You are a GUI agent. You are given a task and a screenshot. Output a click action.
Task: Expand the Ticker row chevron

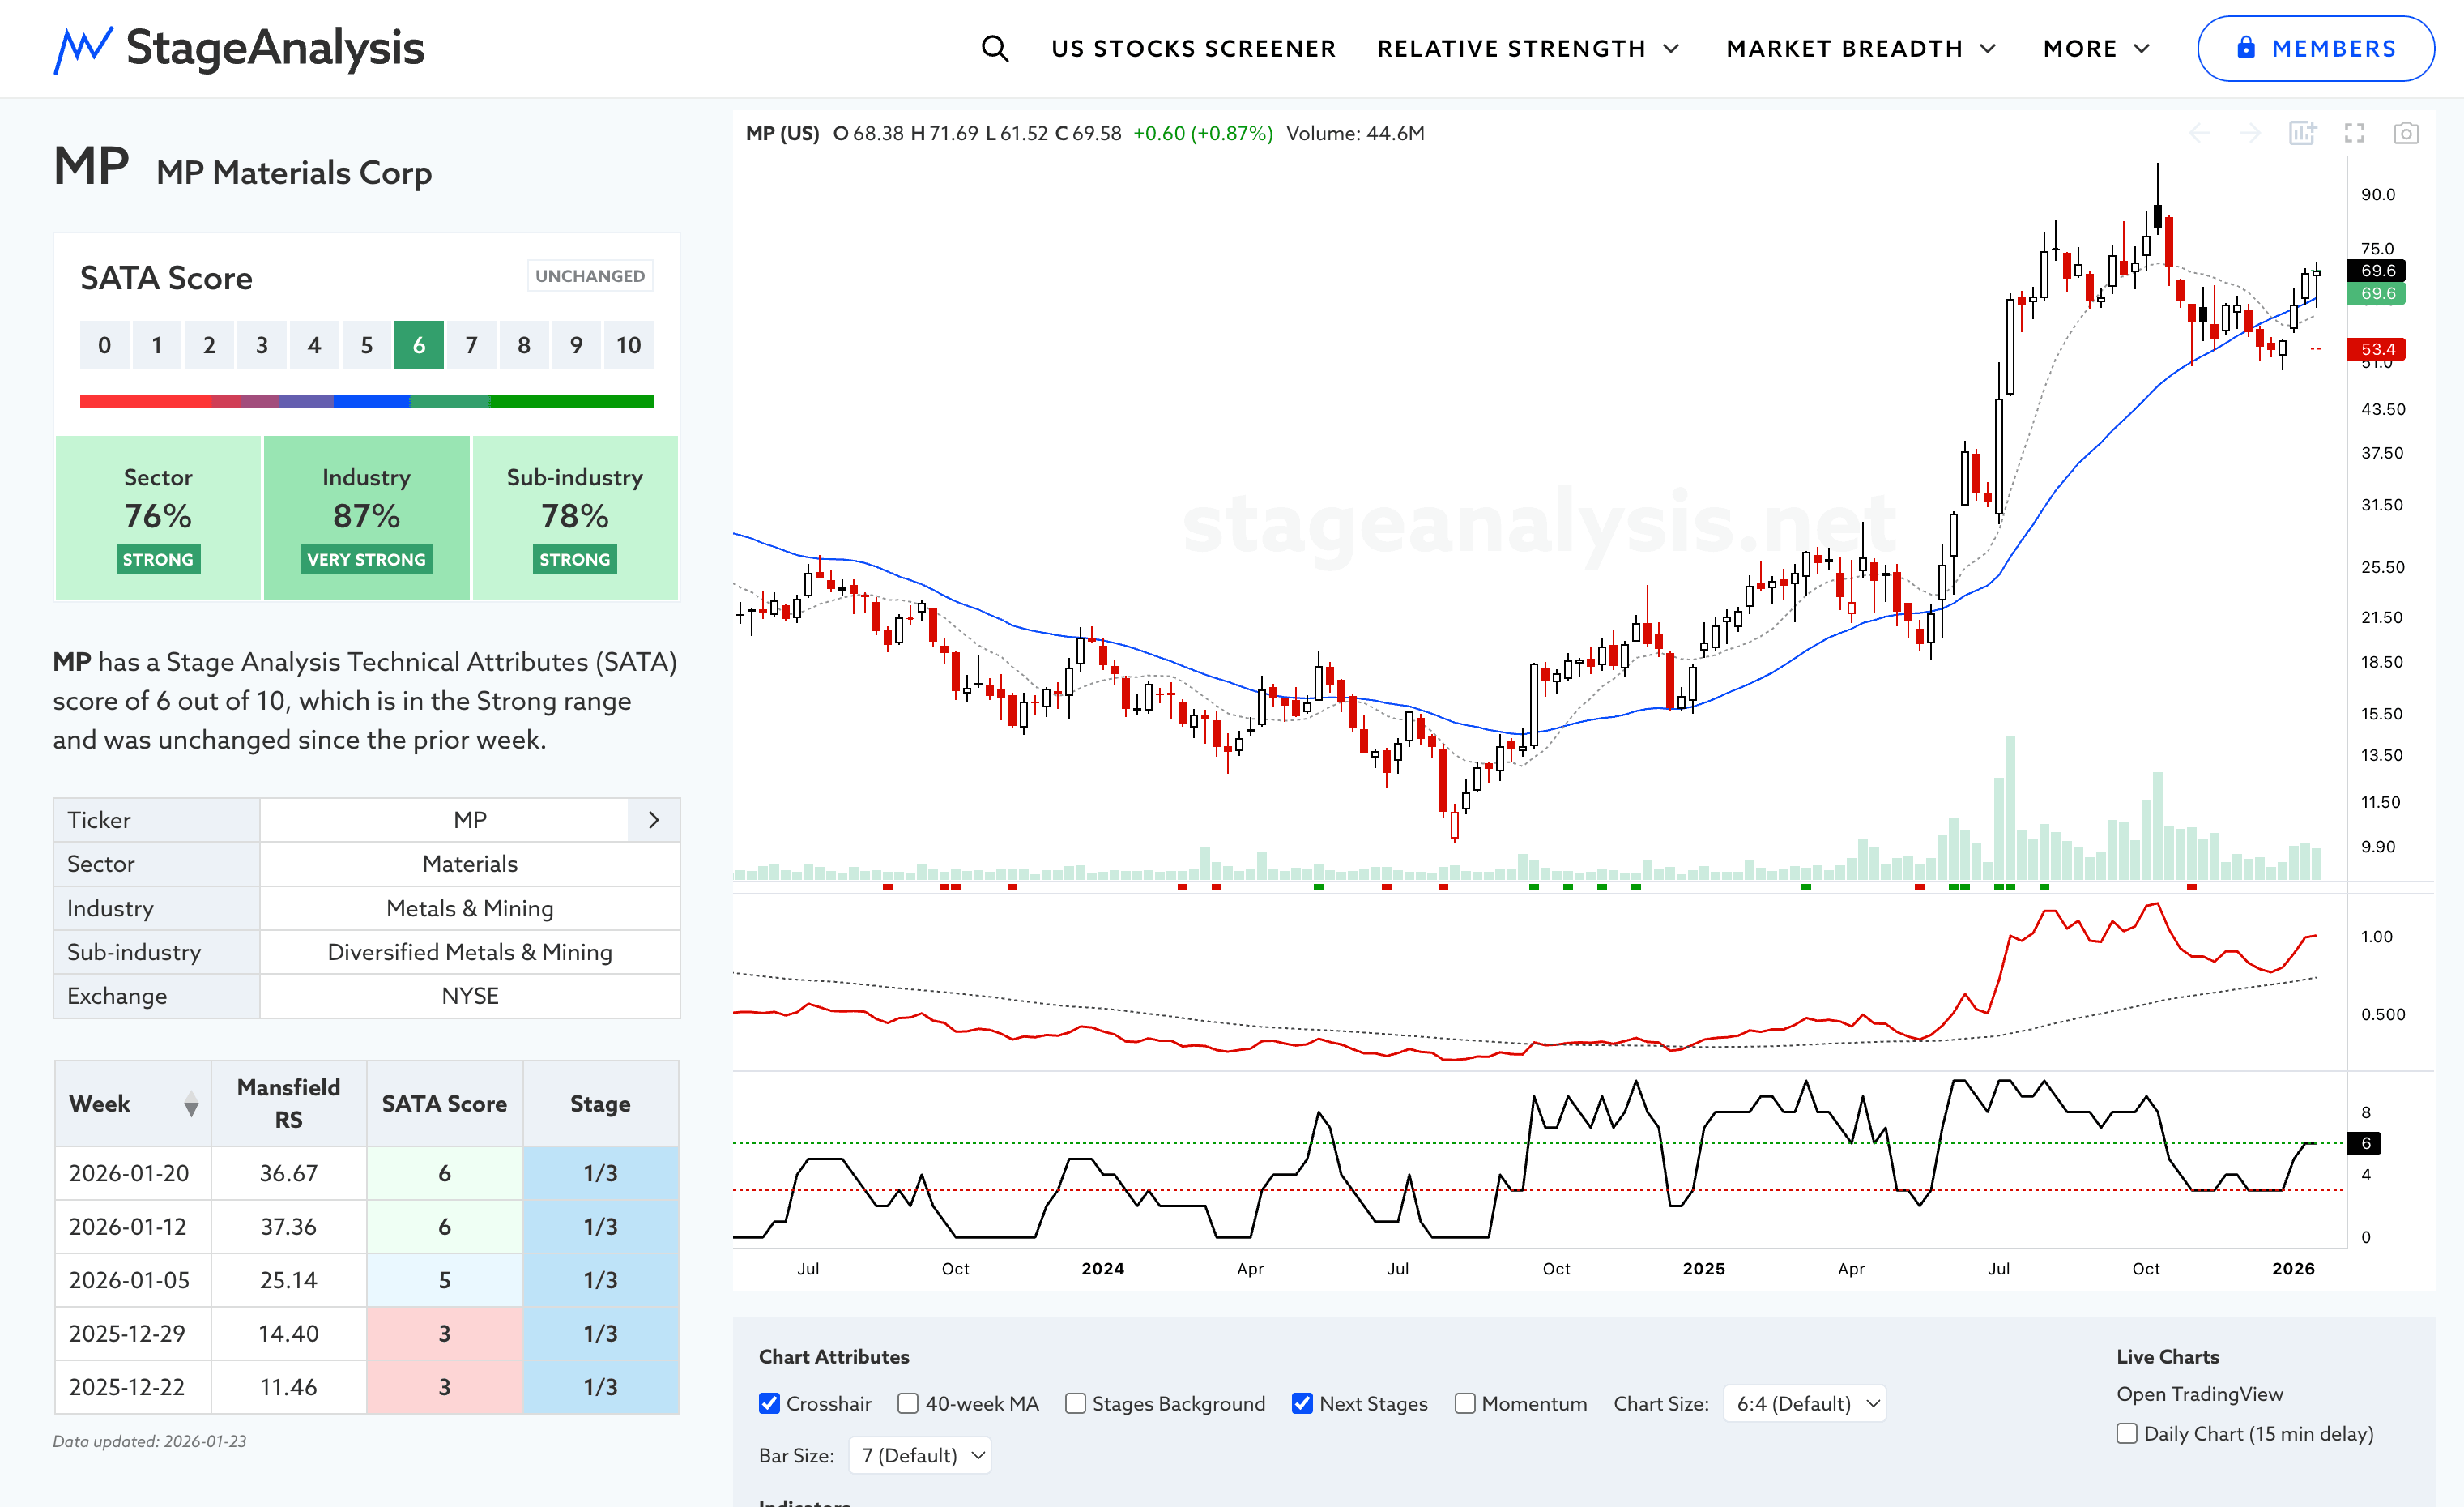click(x=654, y=820)
